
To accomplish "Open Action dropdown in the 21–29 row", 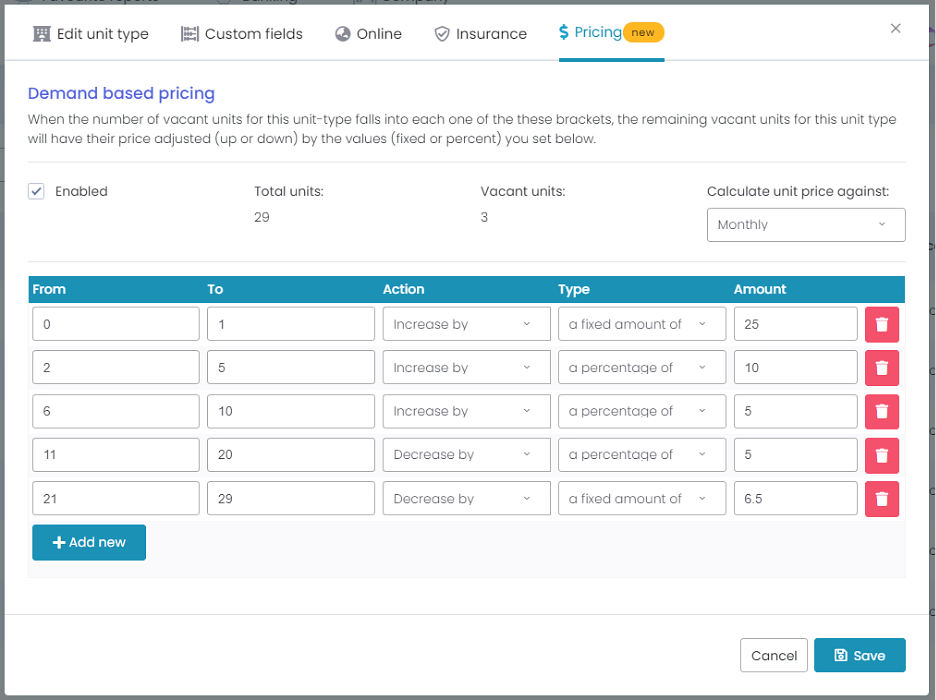I will [x=466, y=498].
